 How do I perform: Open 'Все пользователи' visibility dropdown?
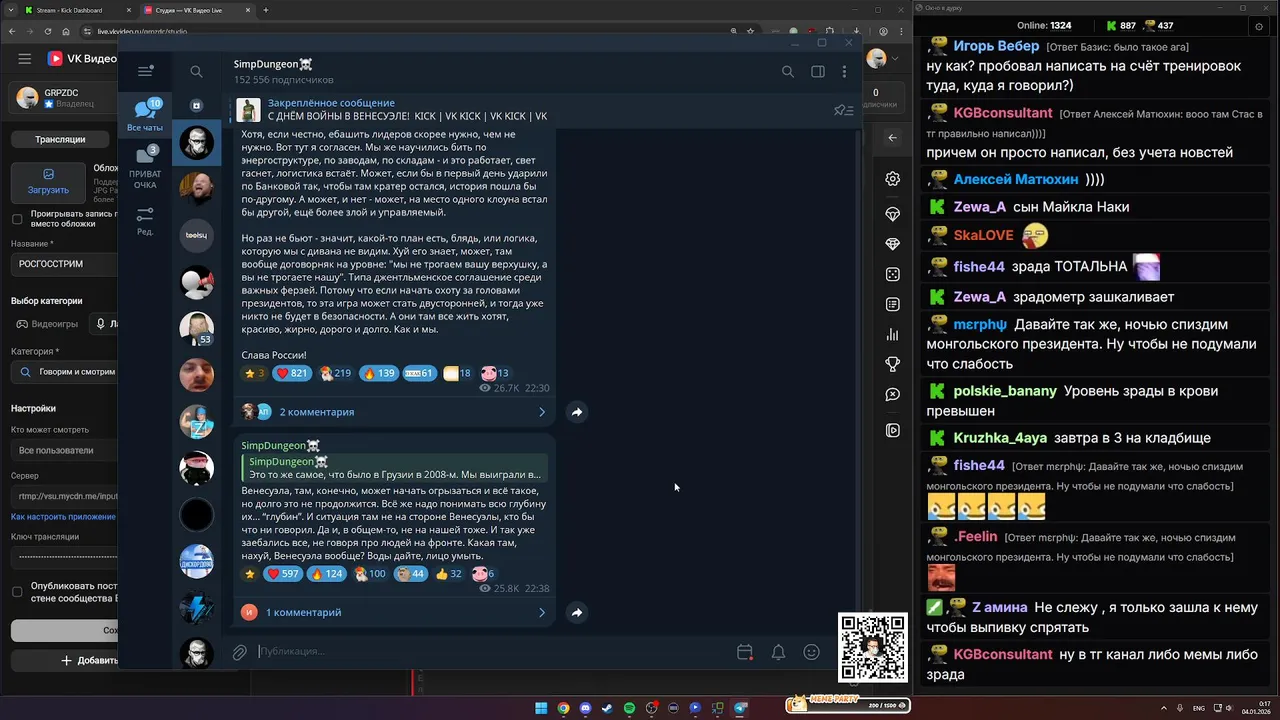65,450
